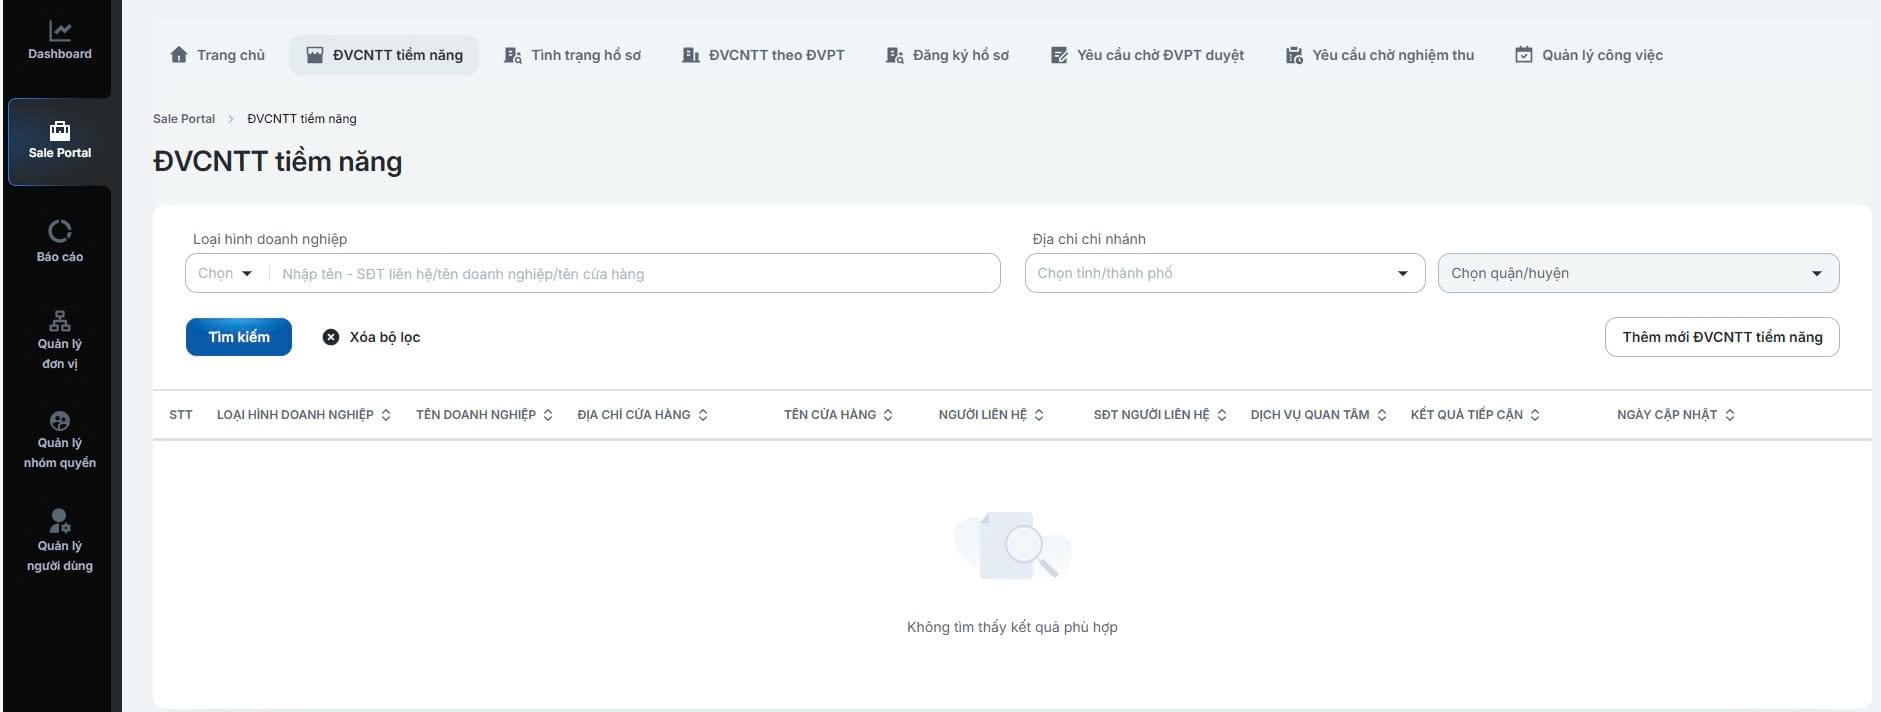Open Quản lý nhóm quyền icon

[x=60, y=421]
